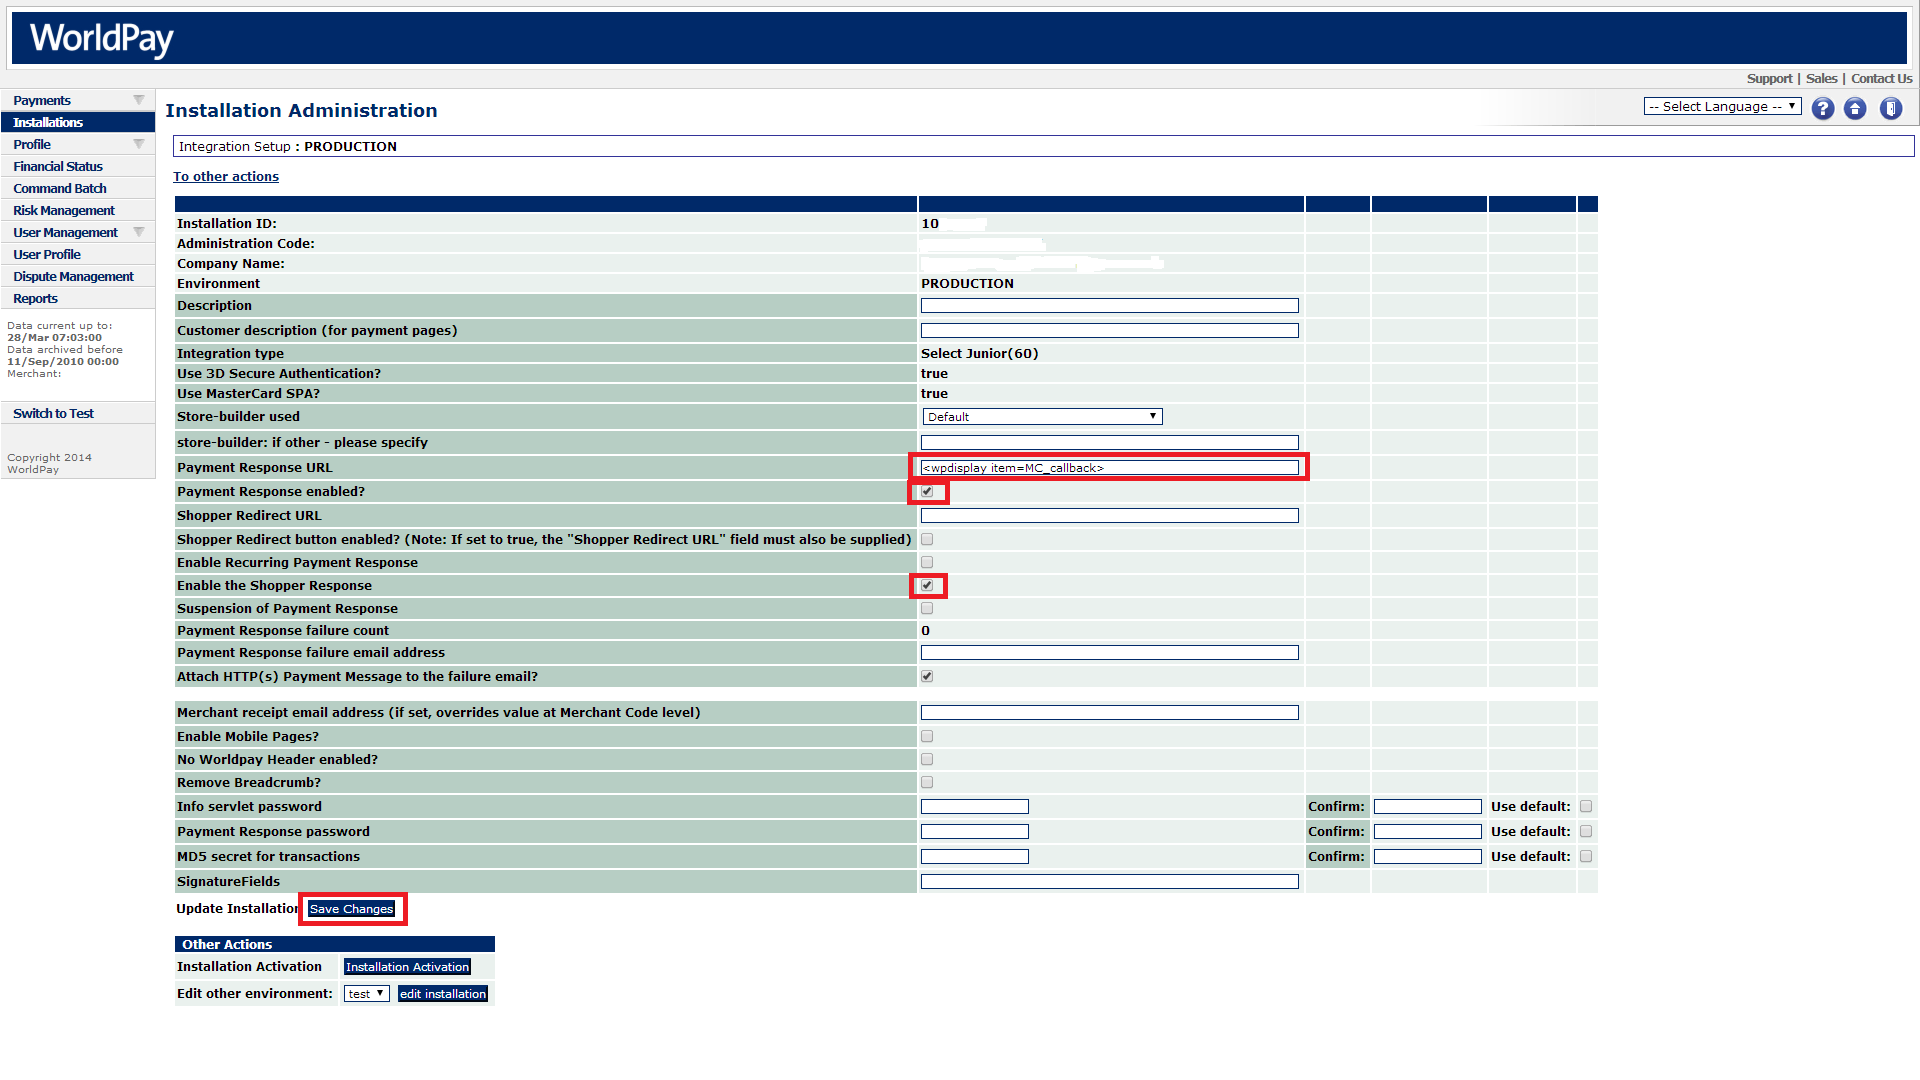Viewport: 1920px width, 1080px height.
Task: Tick Use default for MD5 secret
Action: [1586, 857]
